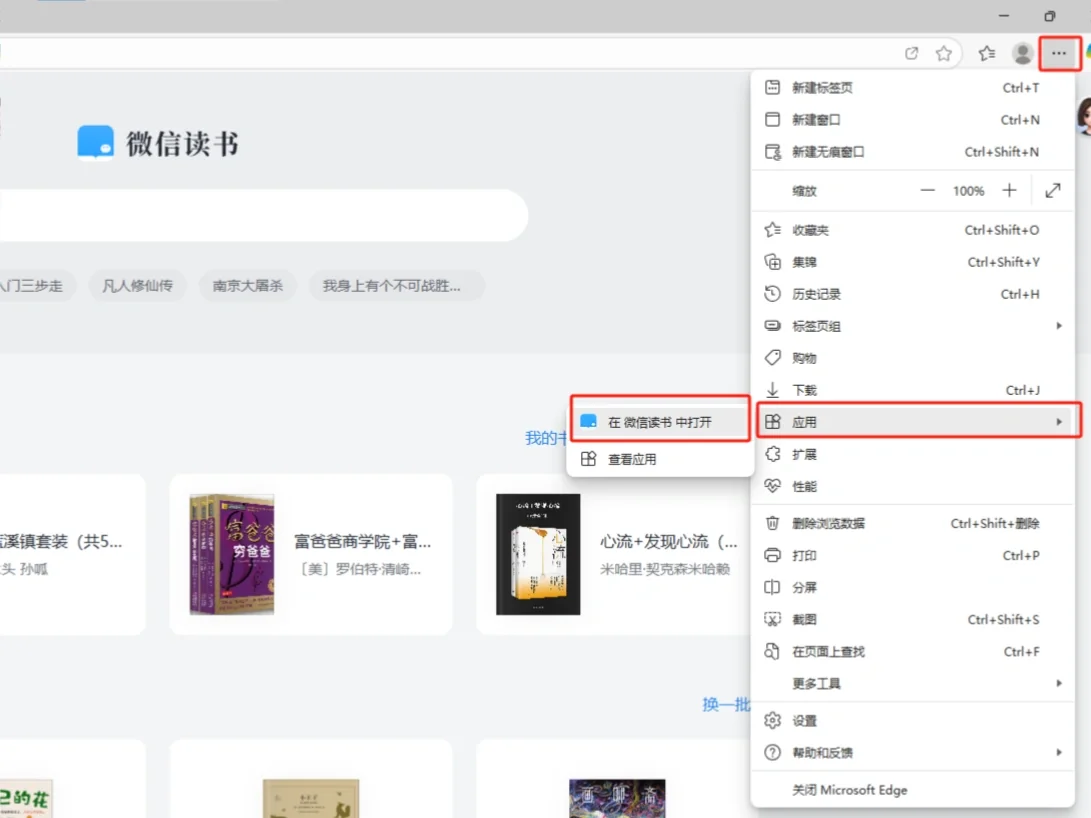Click the printer icon
The width and height of the screenshot is (1091, 818).
(x=772, y=555)
